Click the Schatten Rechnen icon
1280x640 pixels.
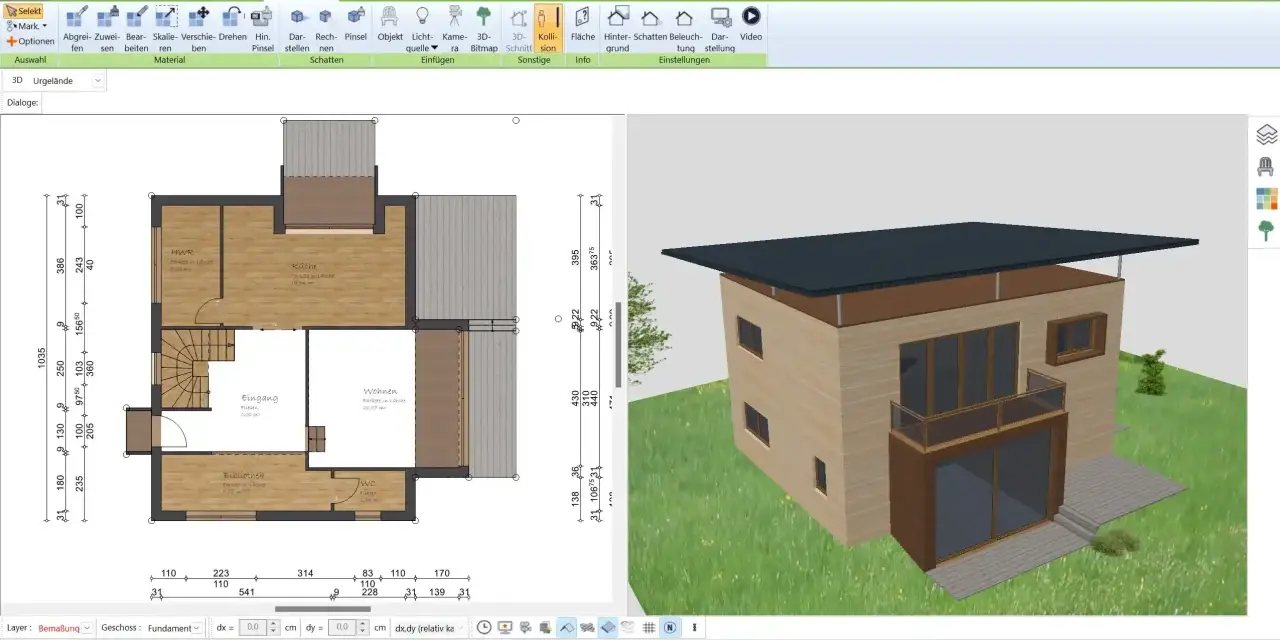[x=326, y=28]
